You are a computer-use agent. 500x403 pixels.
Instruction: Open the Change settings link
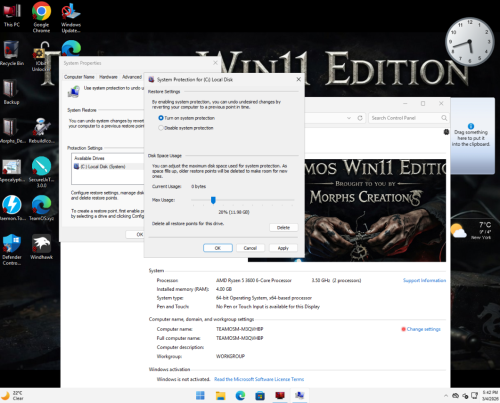coord(423,329)
